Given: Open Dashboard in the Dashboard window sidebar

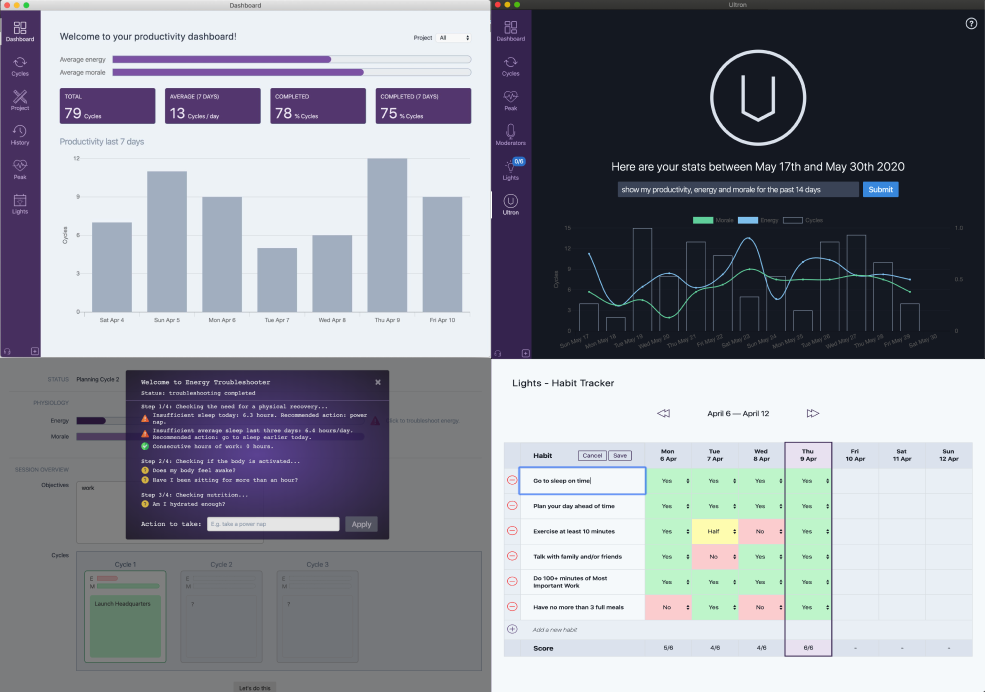Looking at the screenshot, I should point(20,31).
